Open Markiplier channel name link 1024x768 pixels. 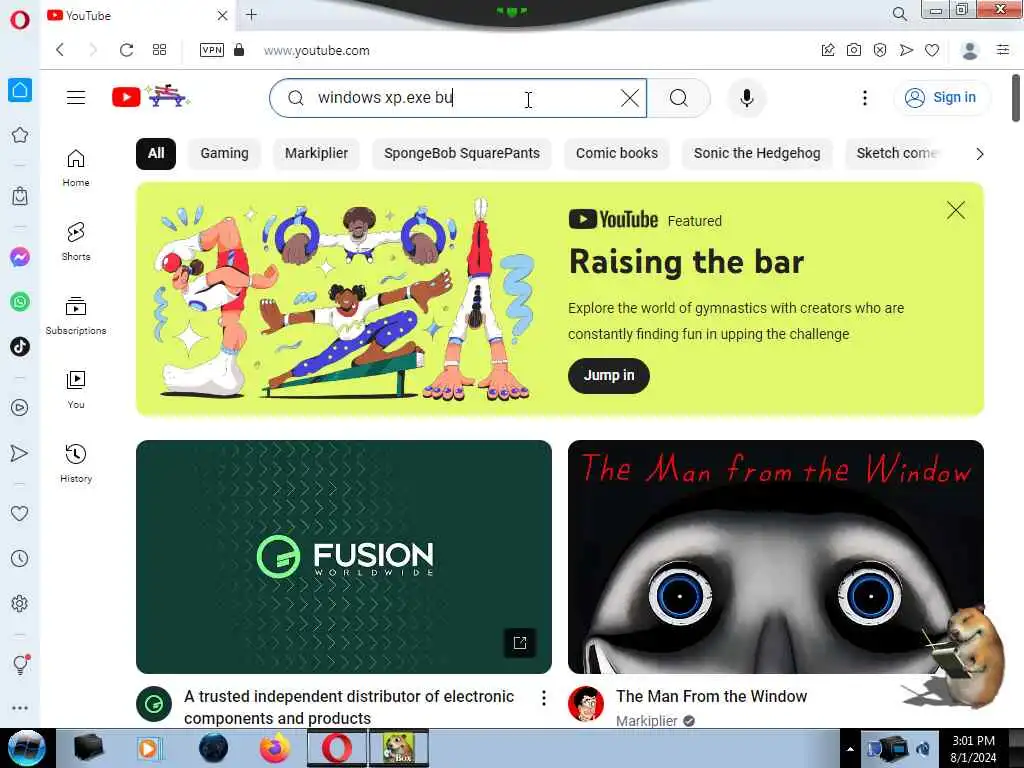(647, 720)
